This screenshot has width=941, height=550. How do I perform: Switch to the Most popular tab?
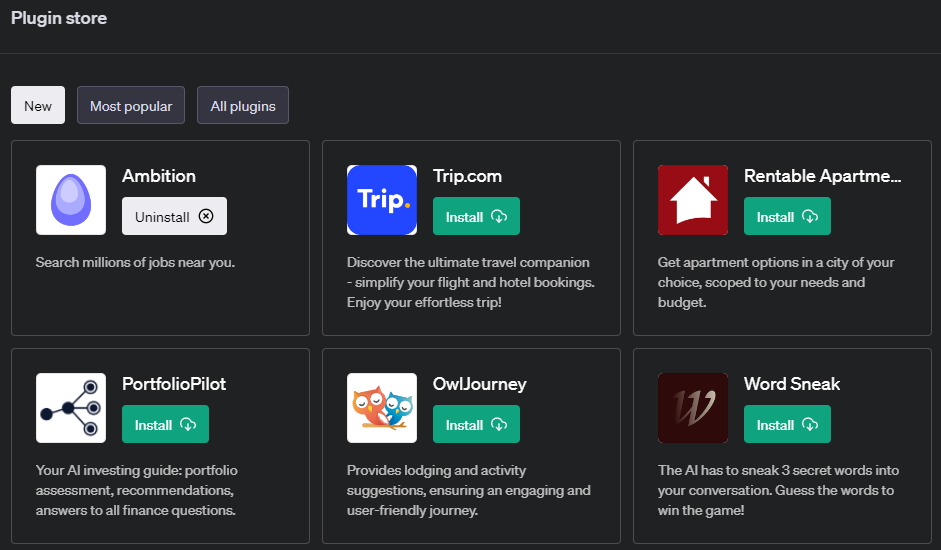[x=131, y=106]
